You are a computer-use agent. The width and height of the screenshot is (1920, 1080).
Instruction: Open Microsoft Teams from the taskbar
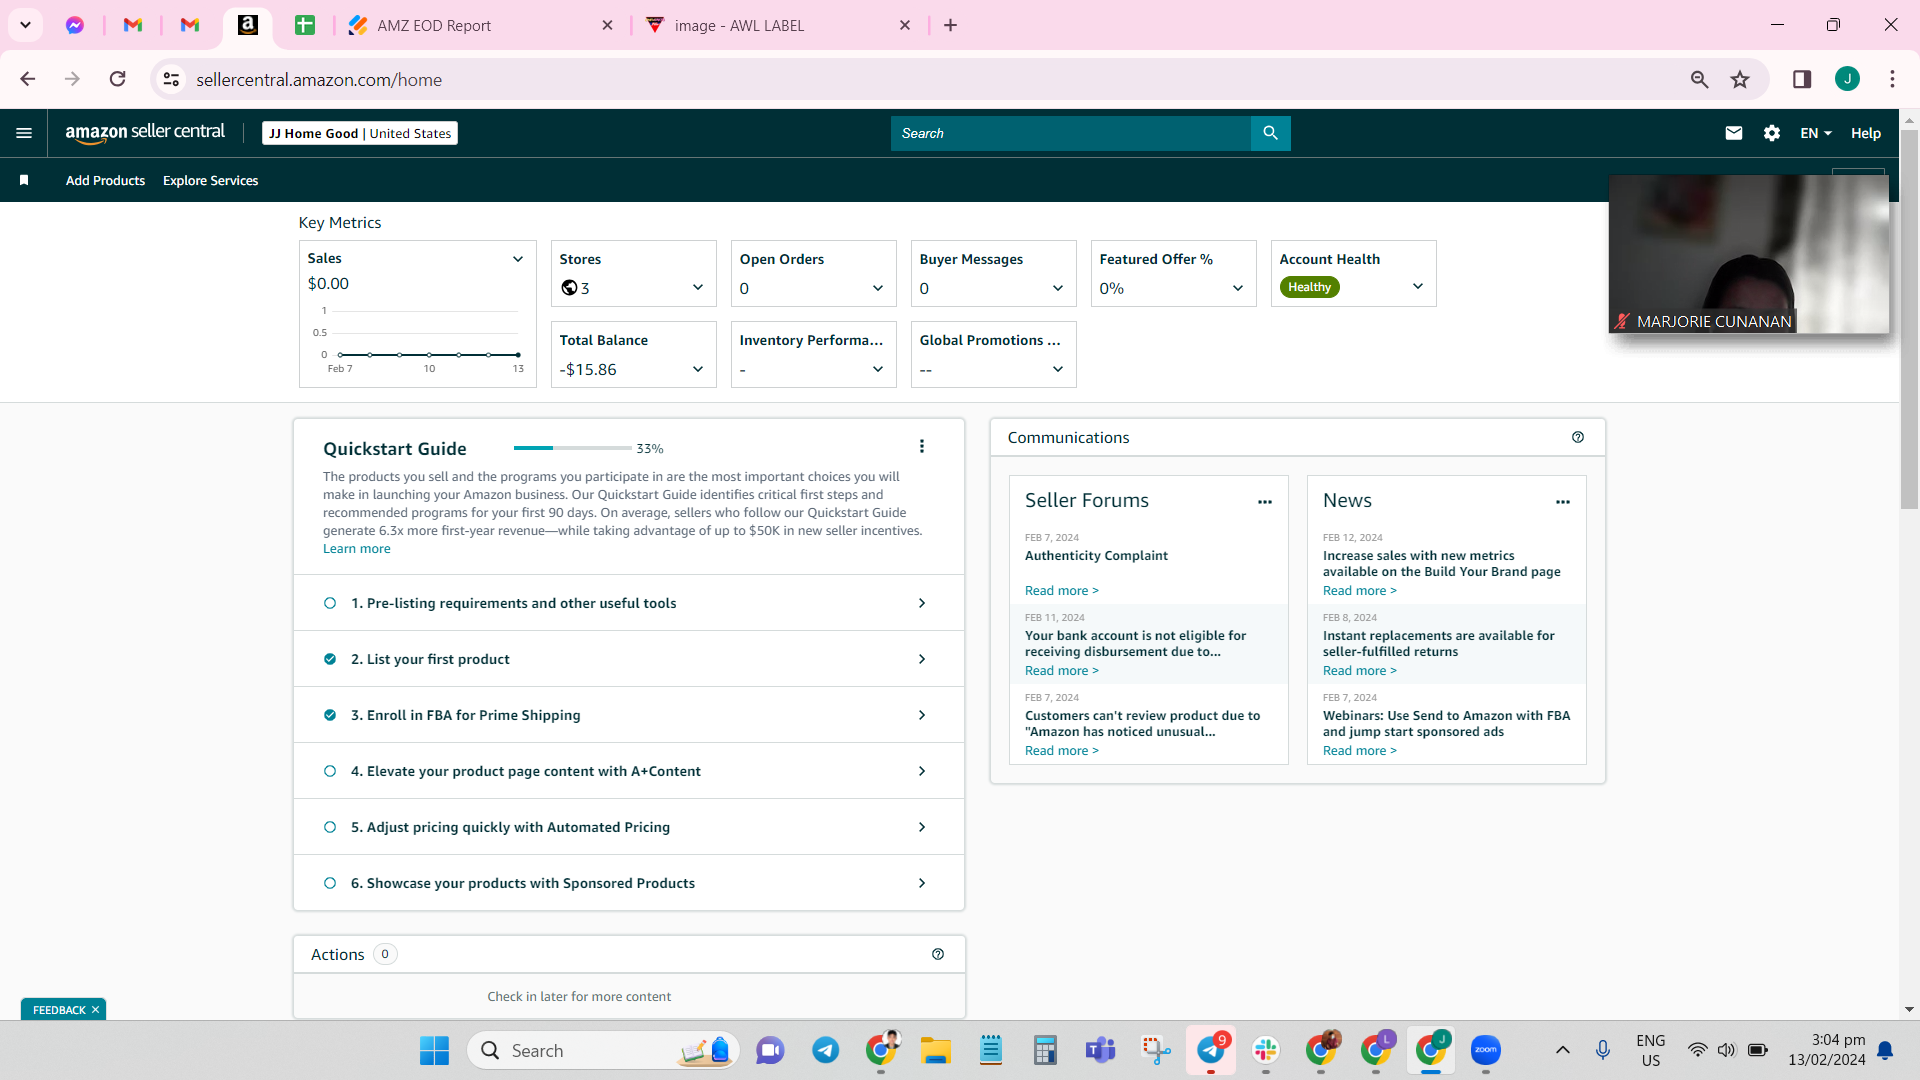point(1101,1050)
